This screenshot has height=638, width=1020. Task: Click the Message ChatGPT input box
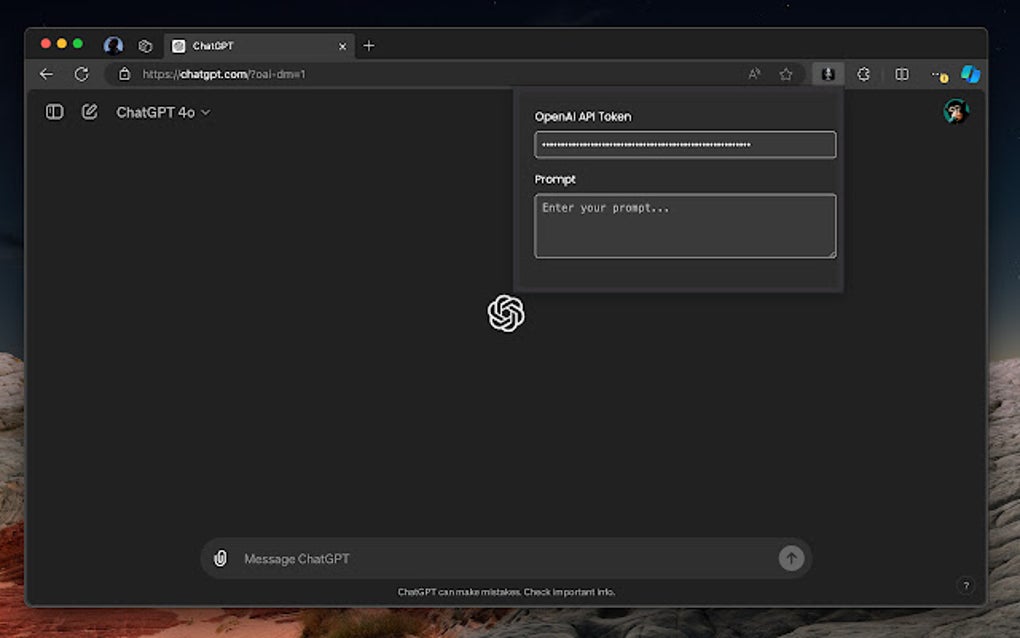506,559
